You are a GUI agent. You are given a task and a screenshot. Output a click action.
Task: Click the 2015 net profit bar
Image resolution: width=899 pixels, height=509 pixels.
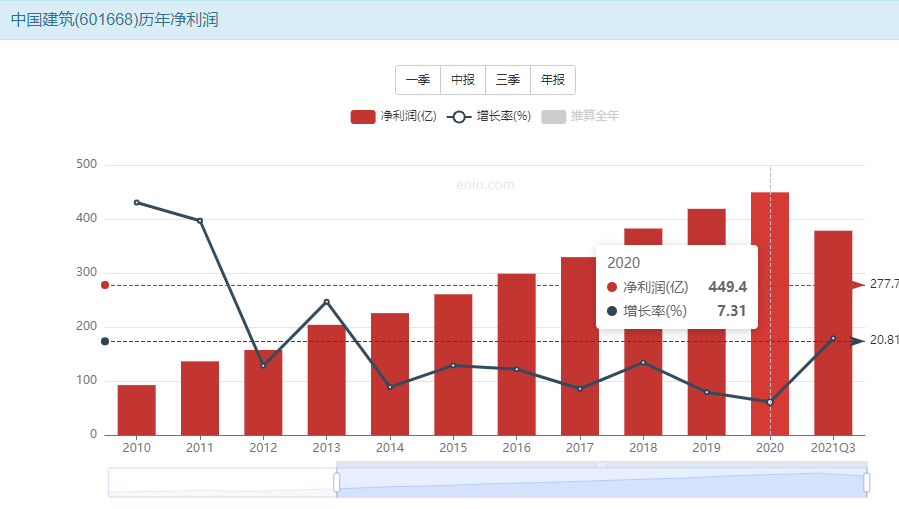point(454,365)
